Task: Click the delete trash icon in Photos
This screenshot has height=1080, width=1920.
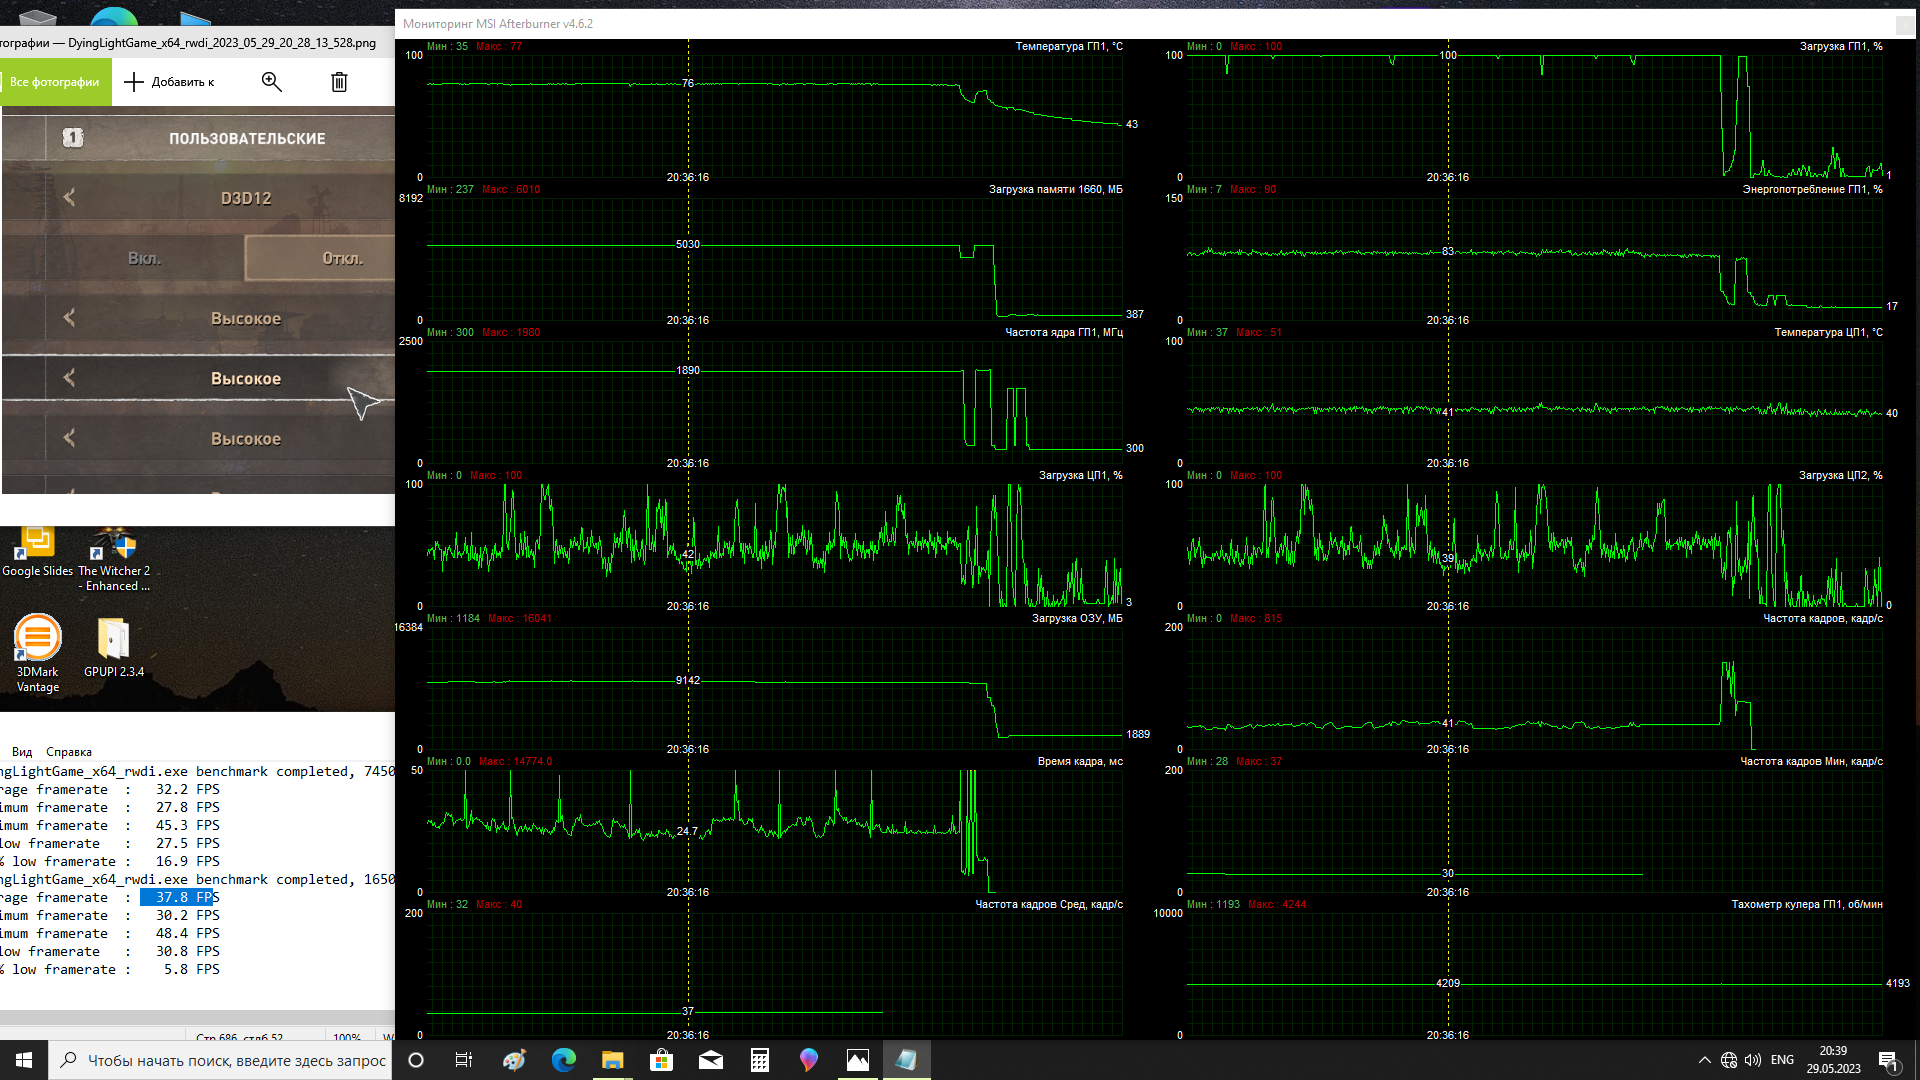Action: pos(339,82)
